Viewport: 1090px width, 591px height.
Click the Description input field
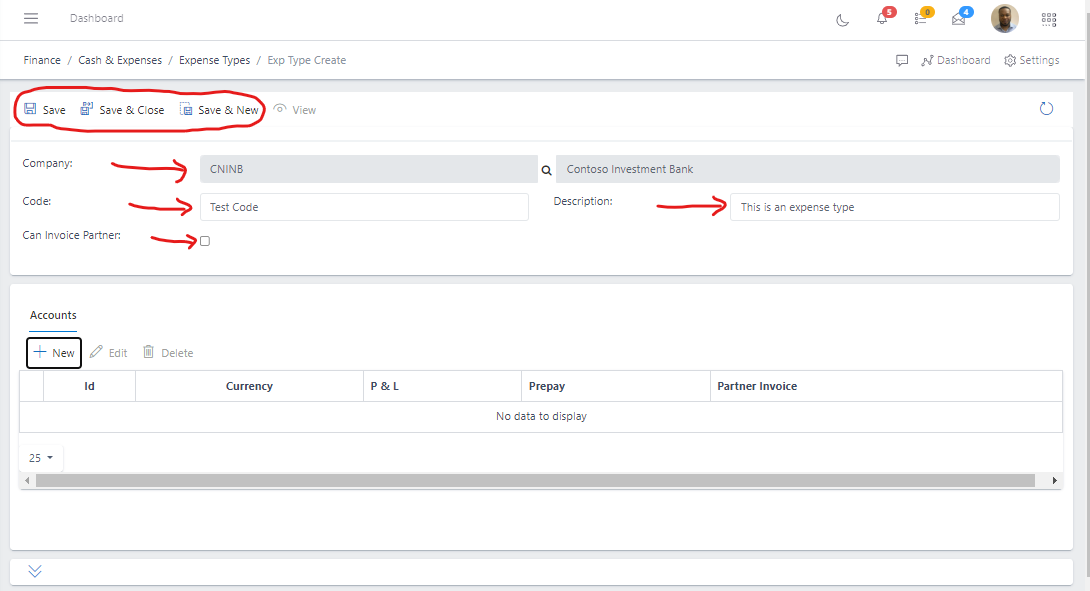[893, 207]
